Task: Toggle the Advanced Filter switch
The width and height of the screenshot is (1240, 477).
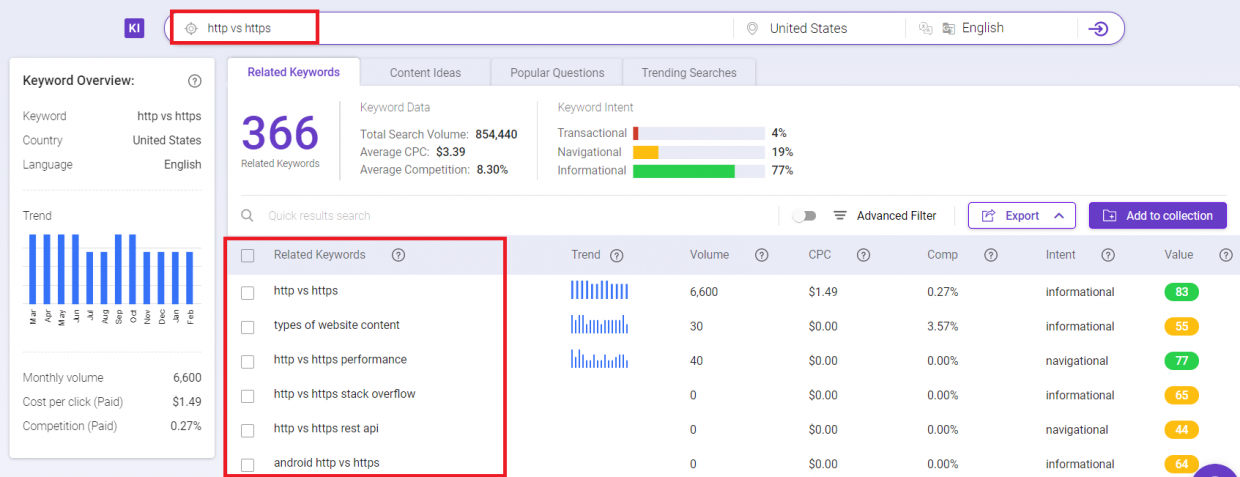Action: tap(804, 215)
